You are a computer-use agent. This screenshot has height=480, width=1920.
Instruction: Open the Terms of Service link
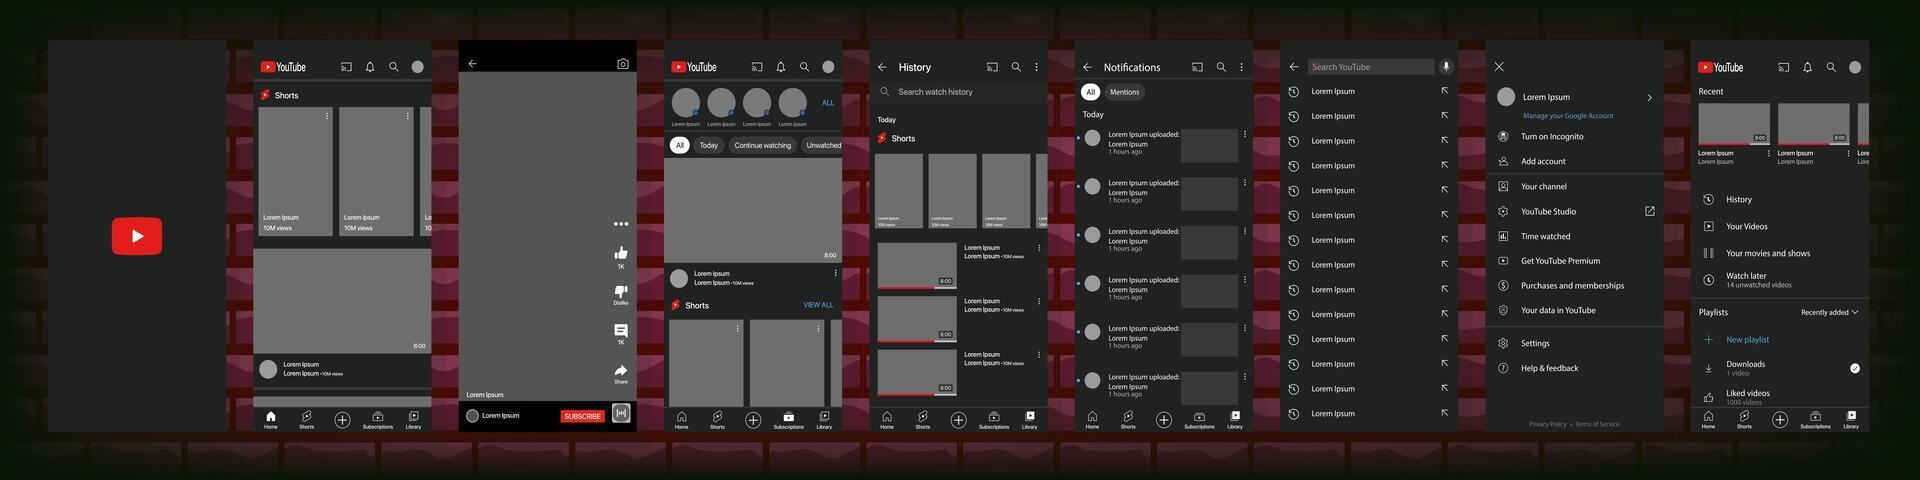point(1597,424)
